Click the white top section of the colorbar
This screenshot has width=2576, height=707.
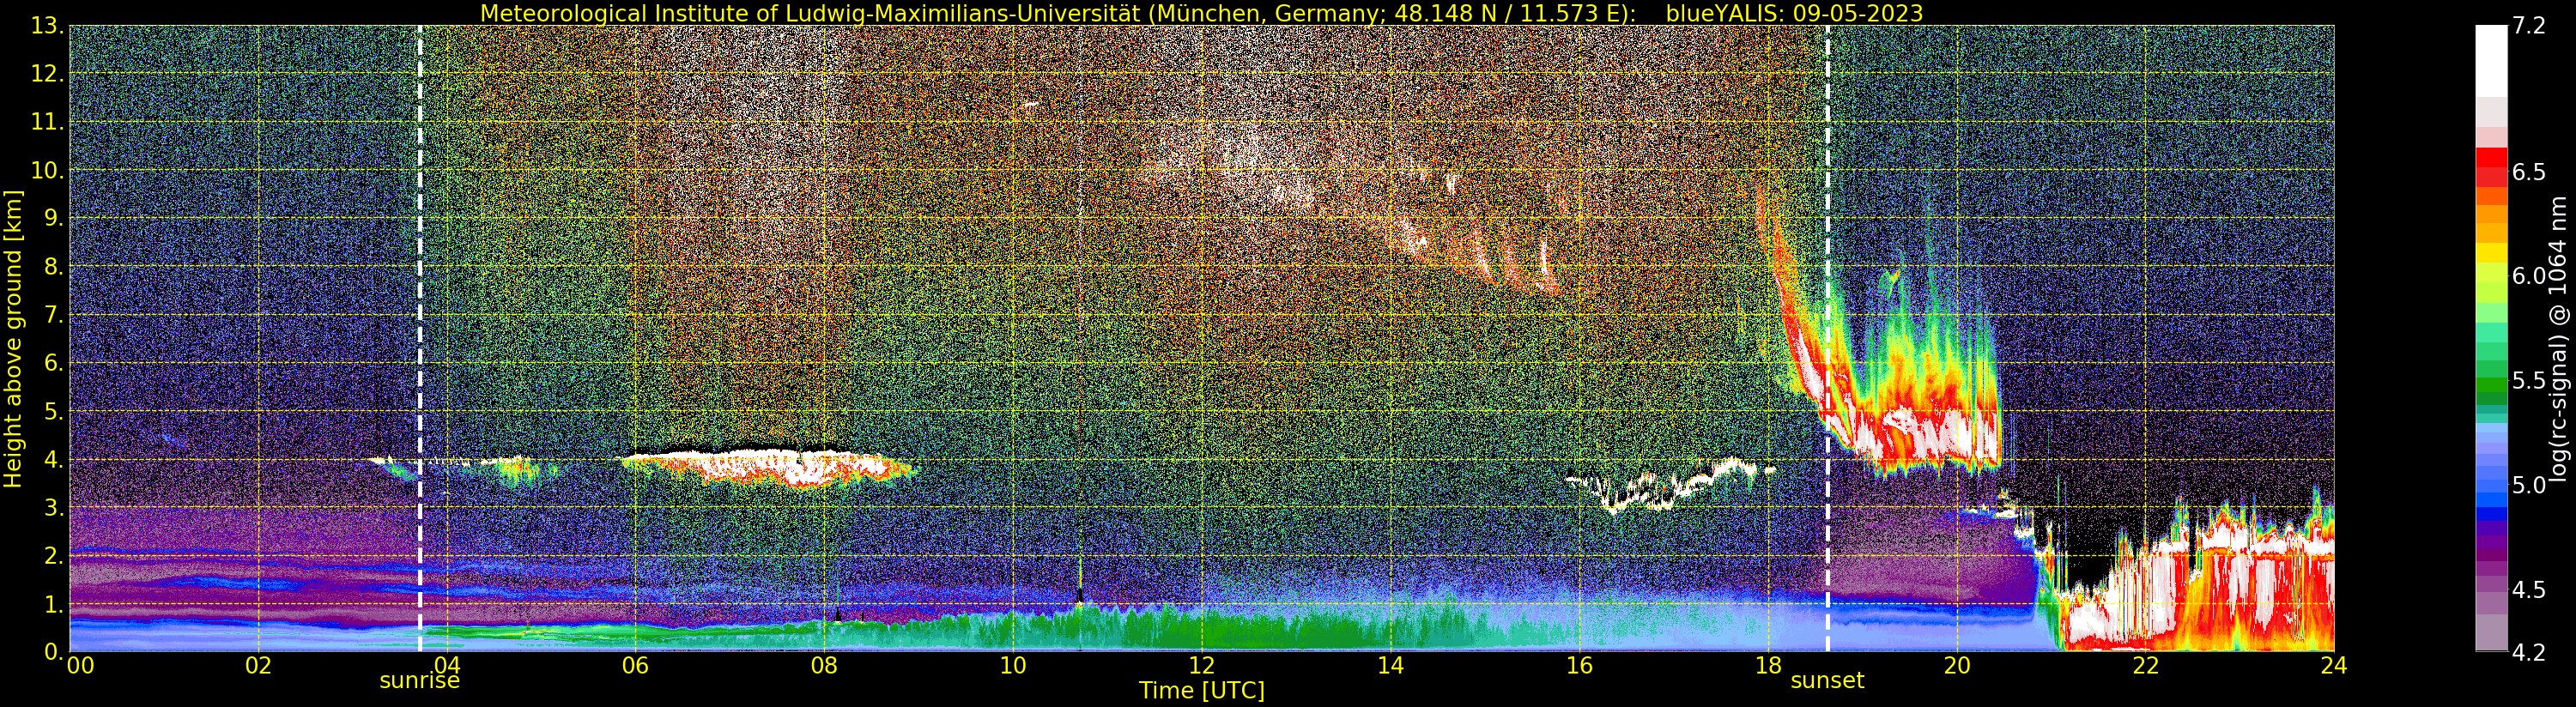tap(2492, 61)
